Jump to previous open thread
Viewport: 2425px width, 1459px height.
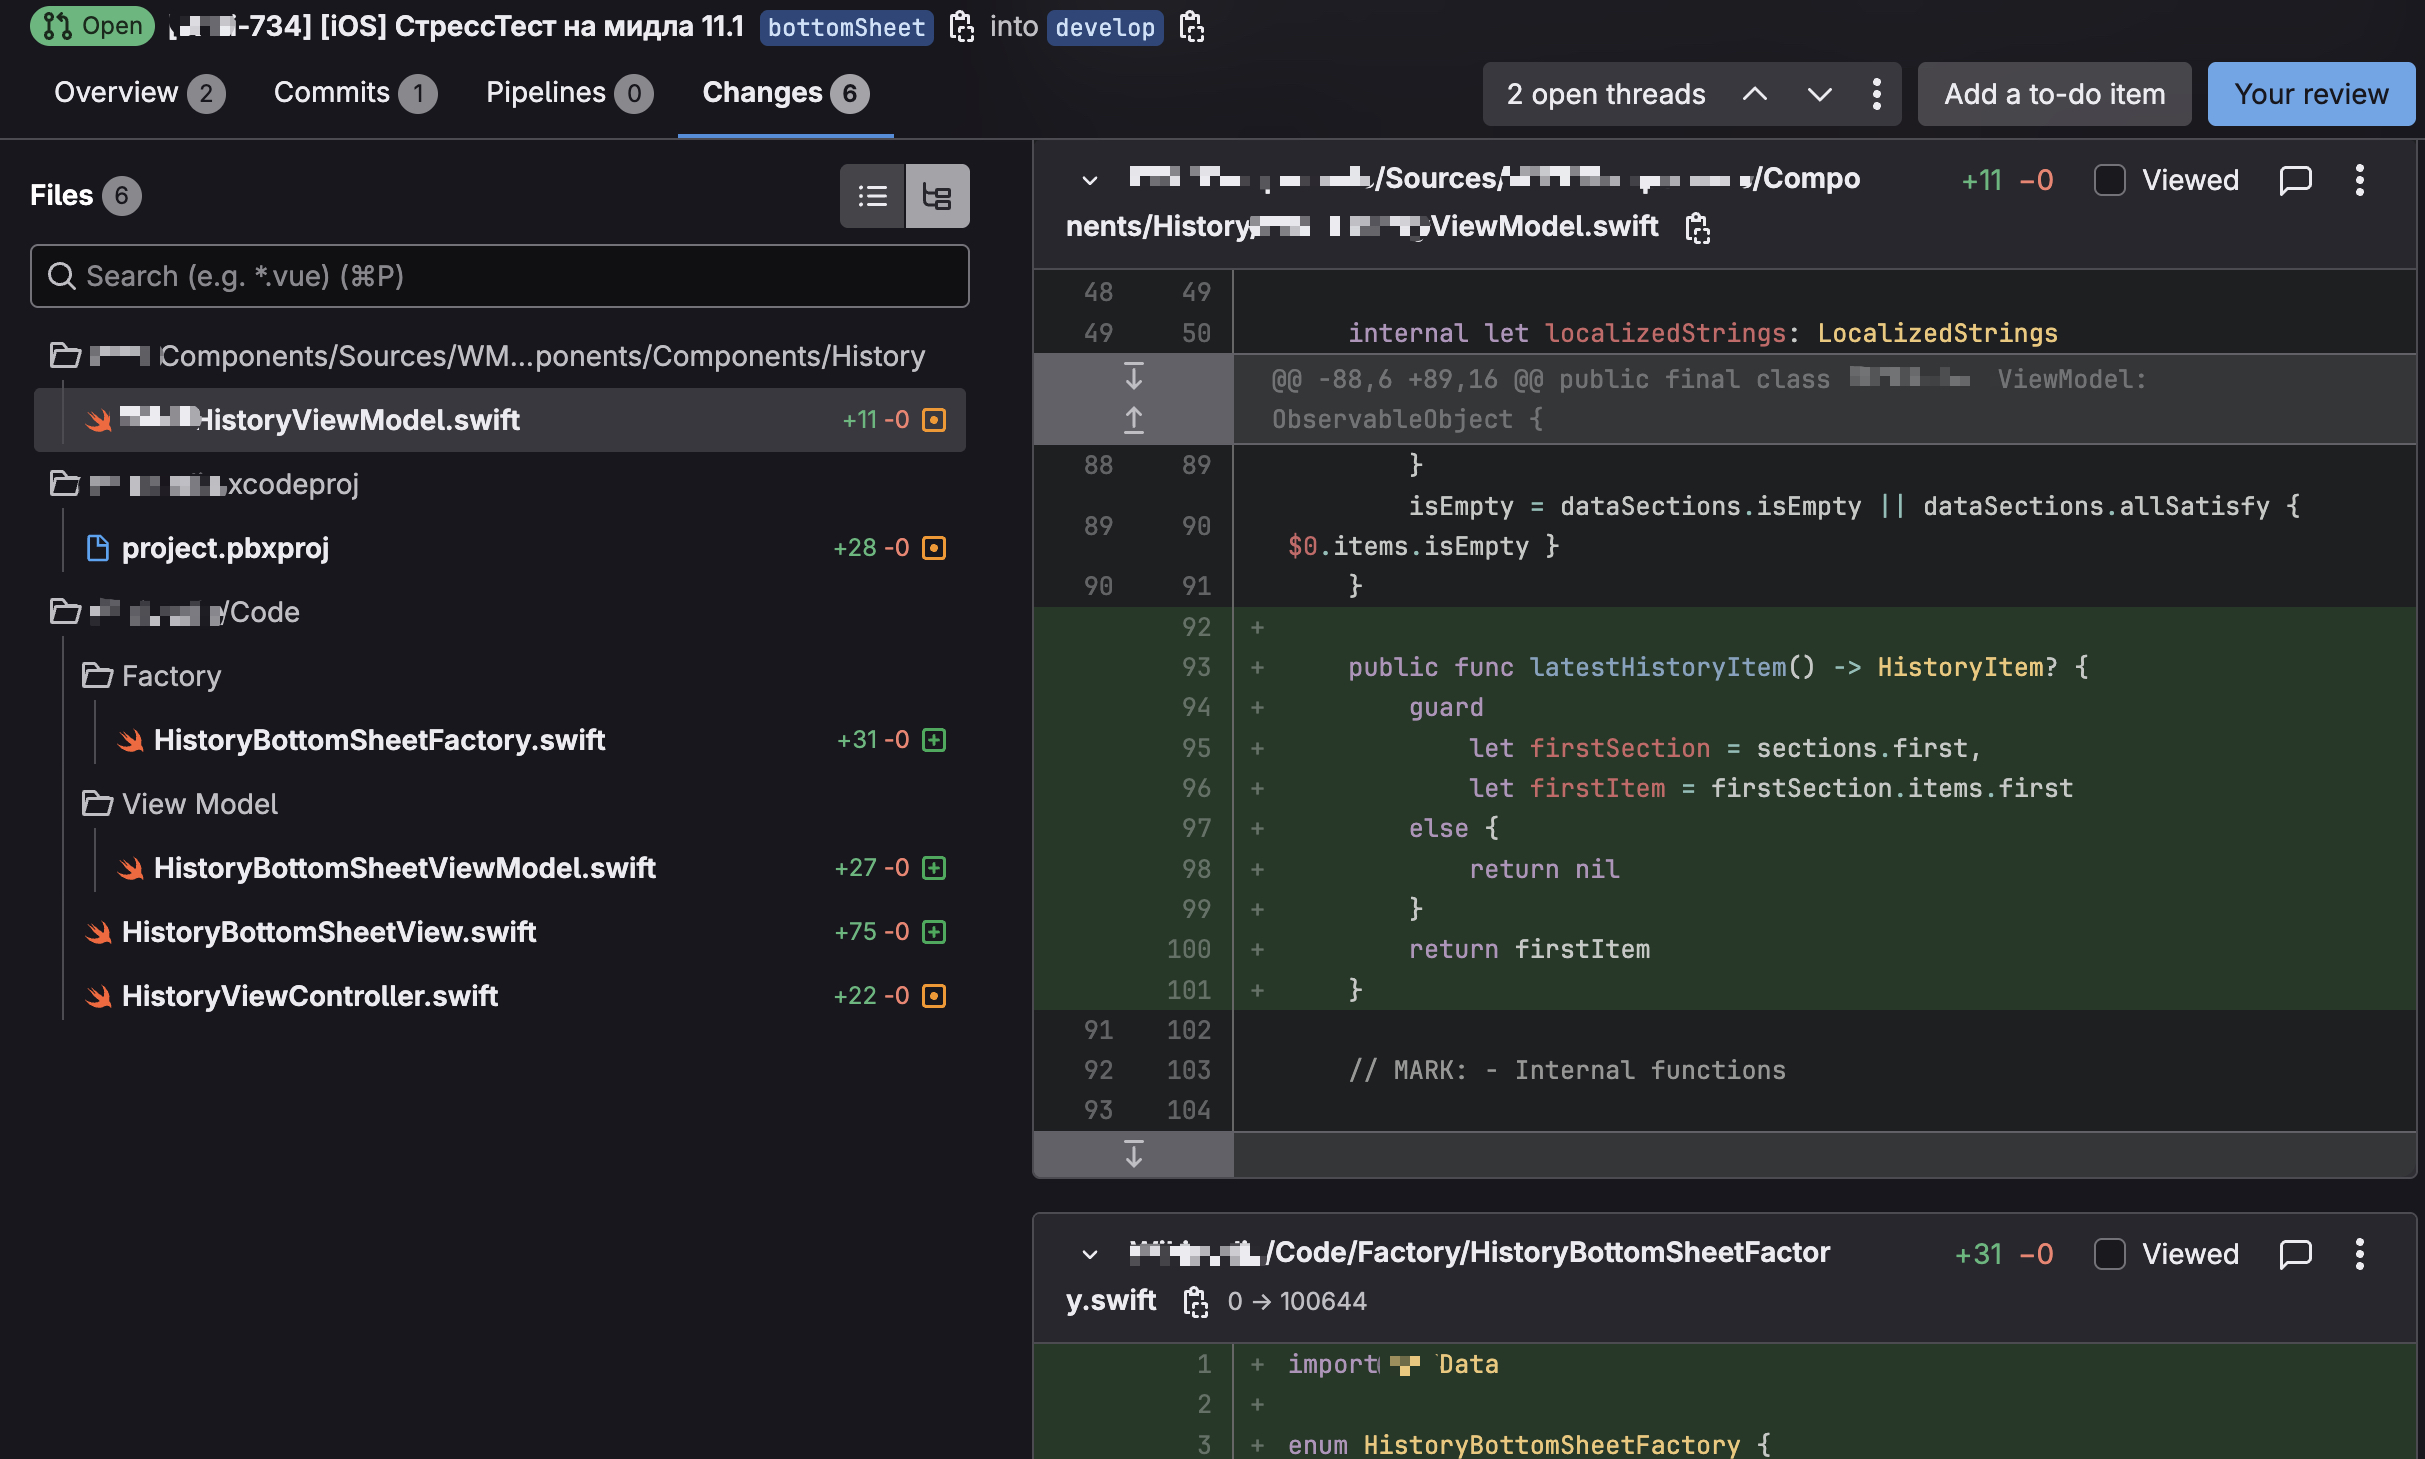click(1755, 94)
